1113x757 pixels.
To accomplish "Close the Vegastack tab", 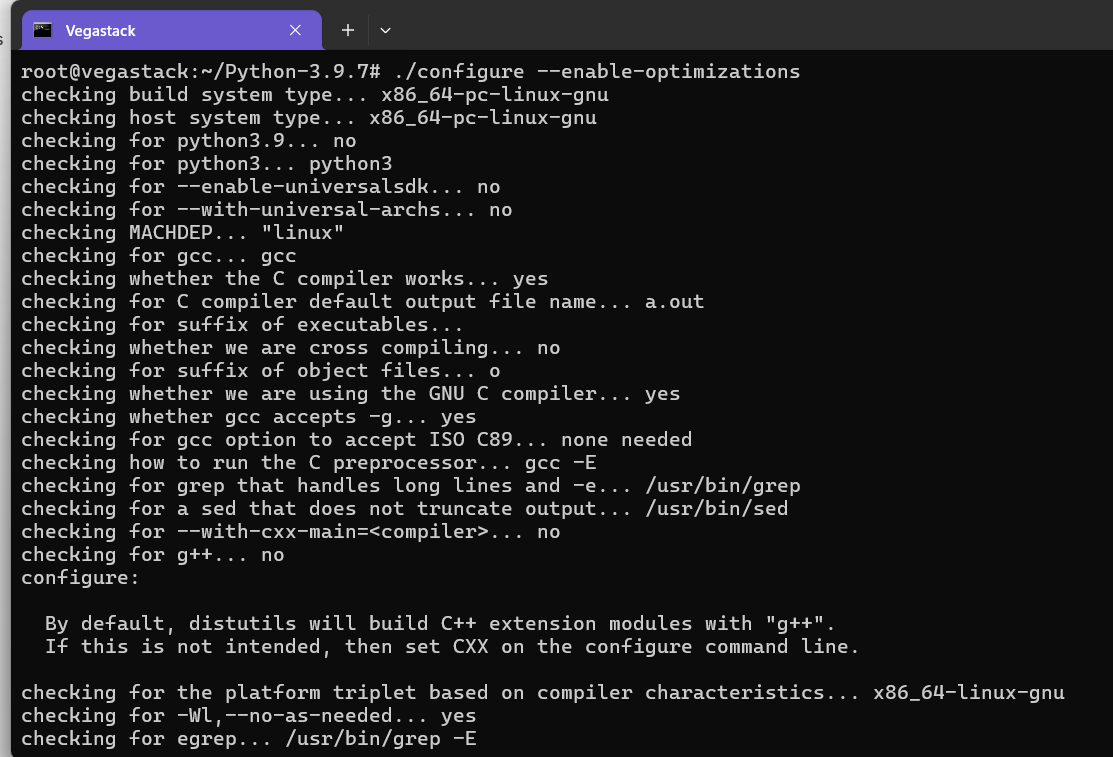I will [x=295, y=30].
